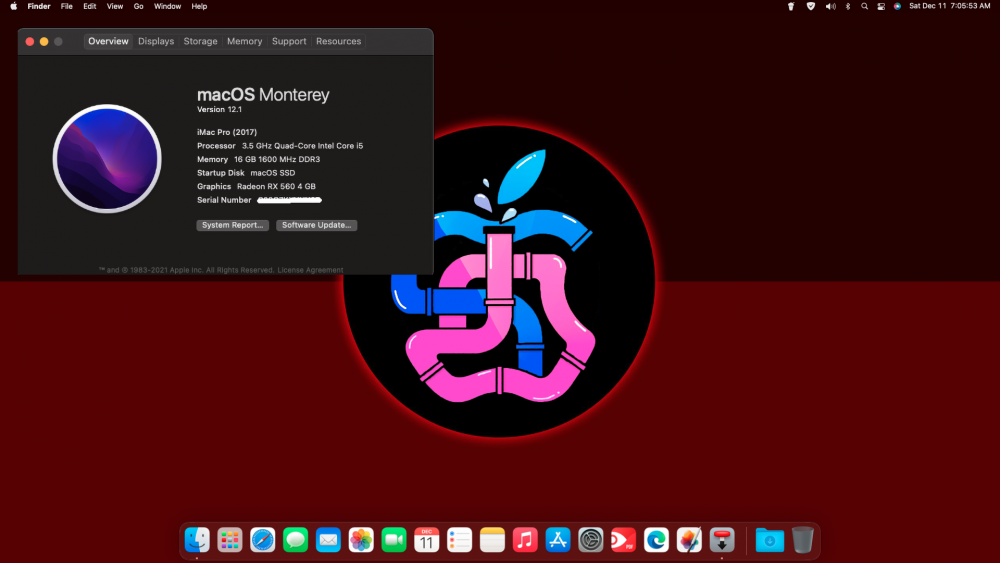Open the Messages app in dock
Image resolution: width=1000 pixels, height=563 pixels.
pyautogui.click(x=295, y=540)
